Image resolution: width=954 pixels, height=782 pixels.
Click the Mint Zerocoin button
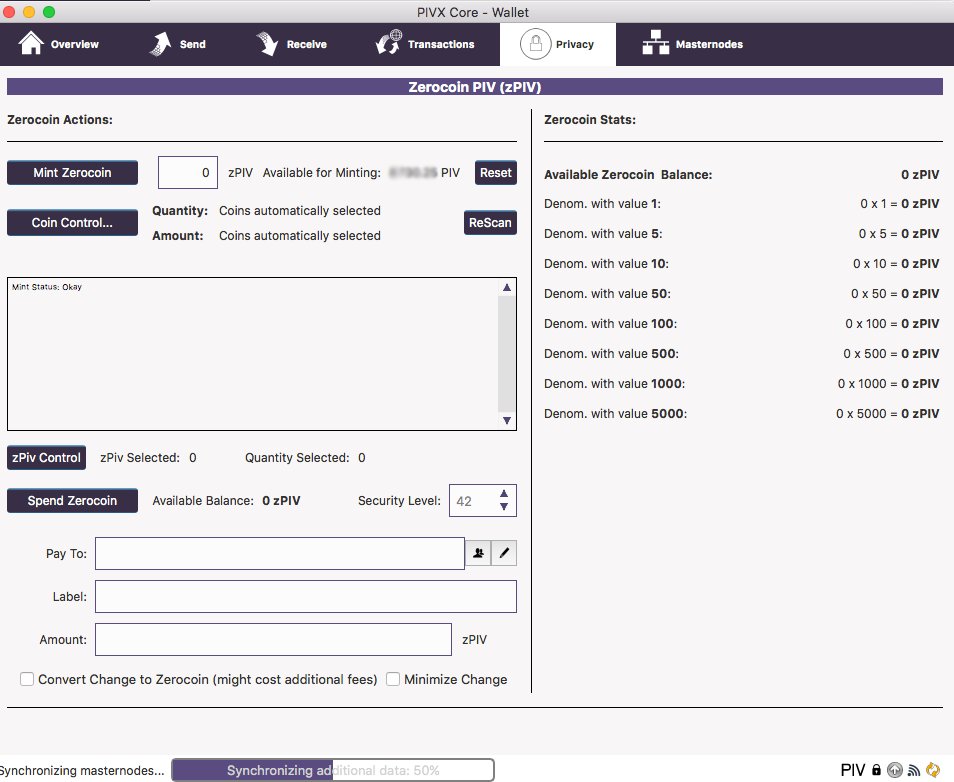pyautogui.click(x=72, y=173)
